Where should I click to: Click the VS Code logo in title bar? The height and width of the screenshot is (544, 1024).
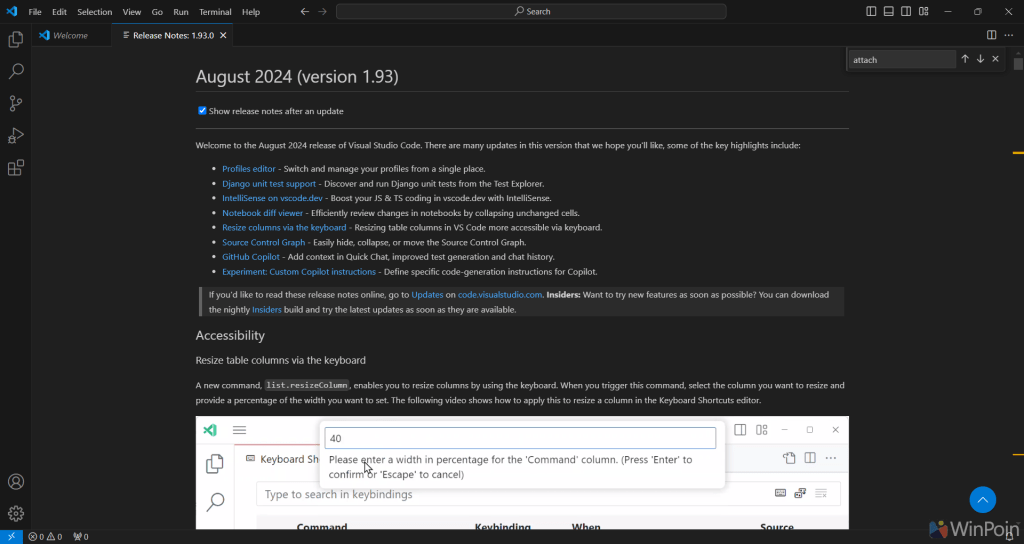click(x=12, y=12)
